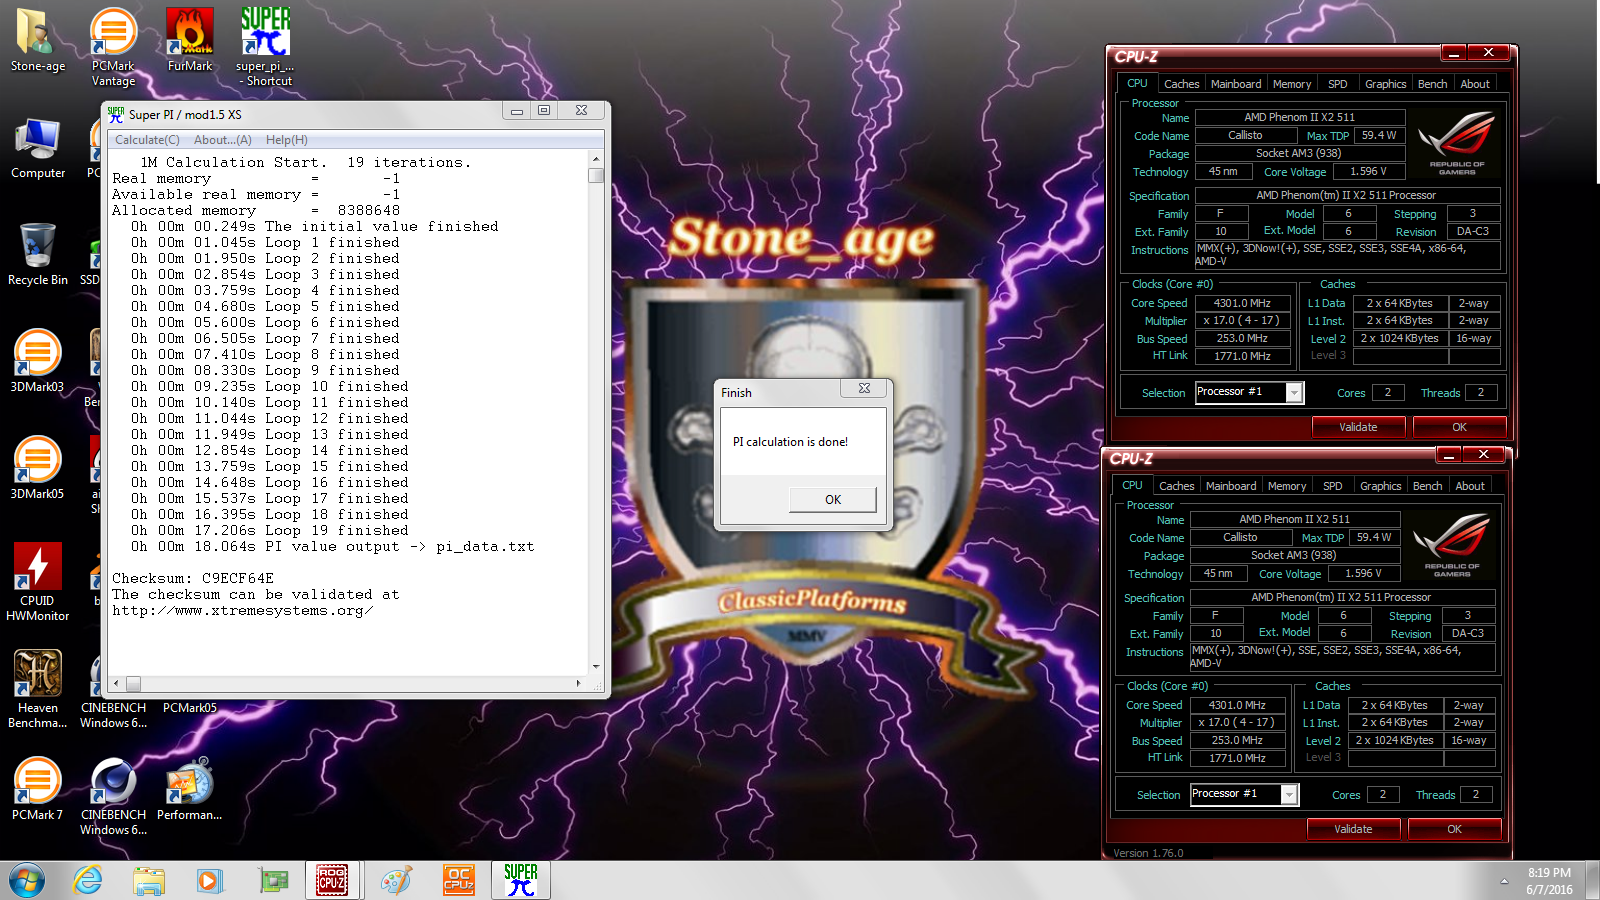Click Super PI scroll down arrow
Image resolution: width=1600 pixels, height=900 pixels.
point(596,666)
